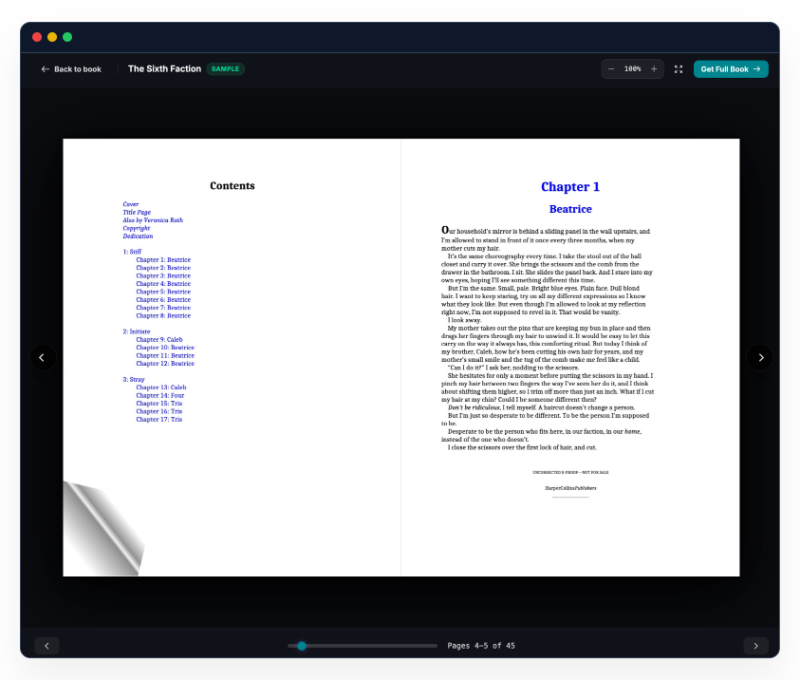The image size is (800, 680).
Task: Jump to Chapter 5: Beatrice
Action: (163, 292)
